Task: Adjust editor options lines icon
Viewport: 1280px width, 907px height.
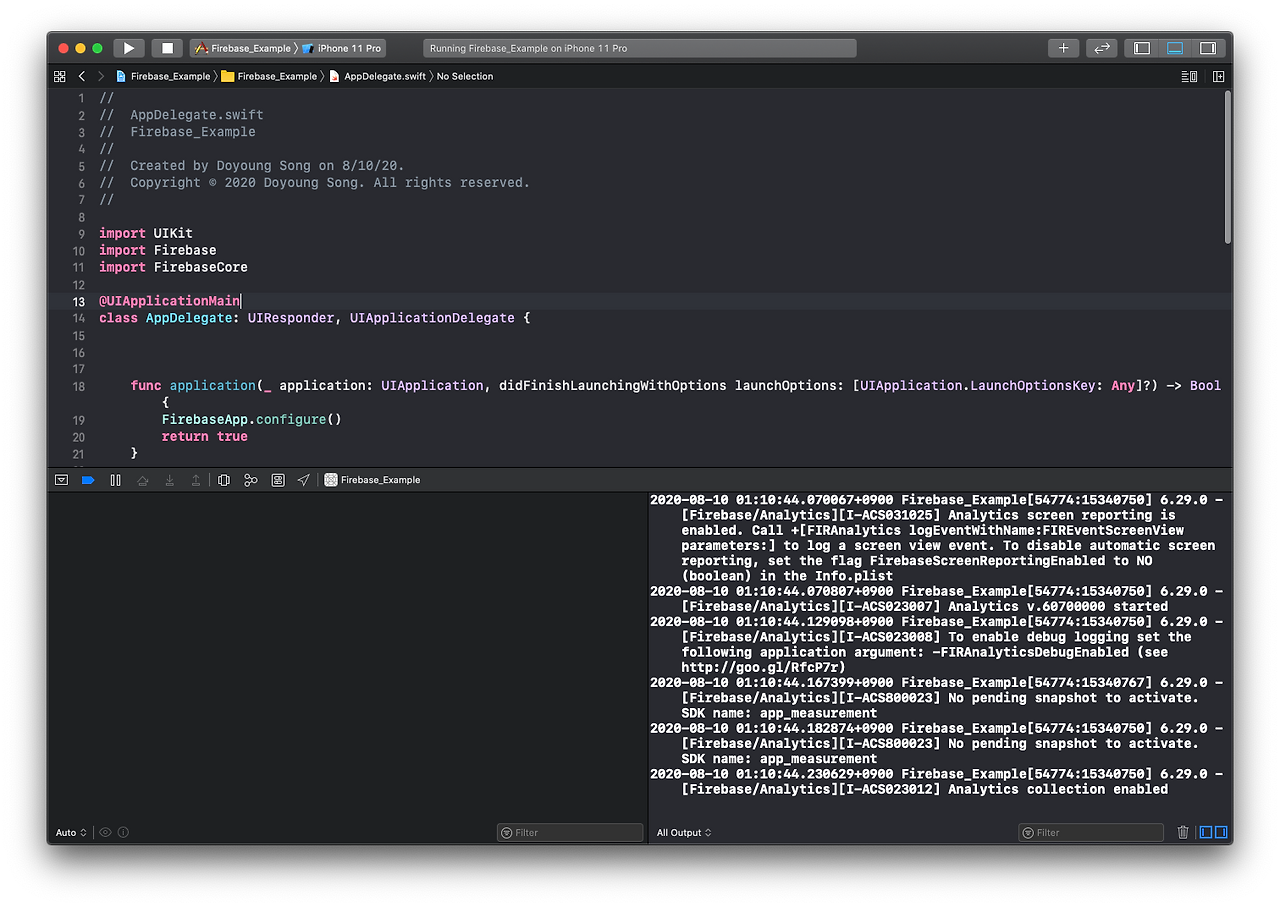Action: coord(1189,76)
